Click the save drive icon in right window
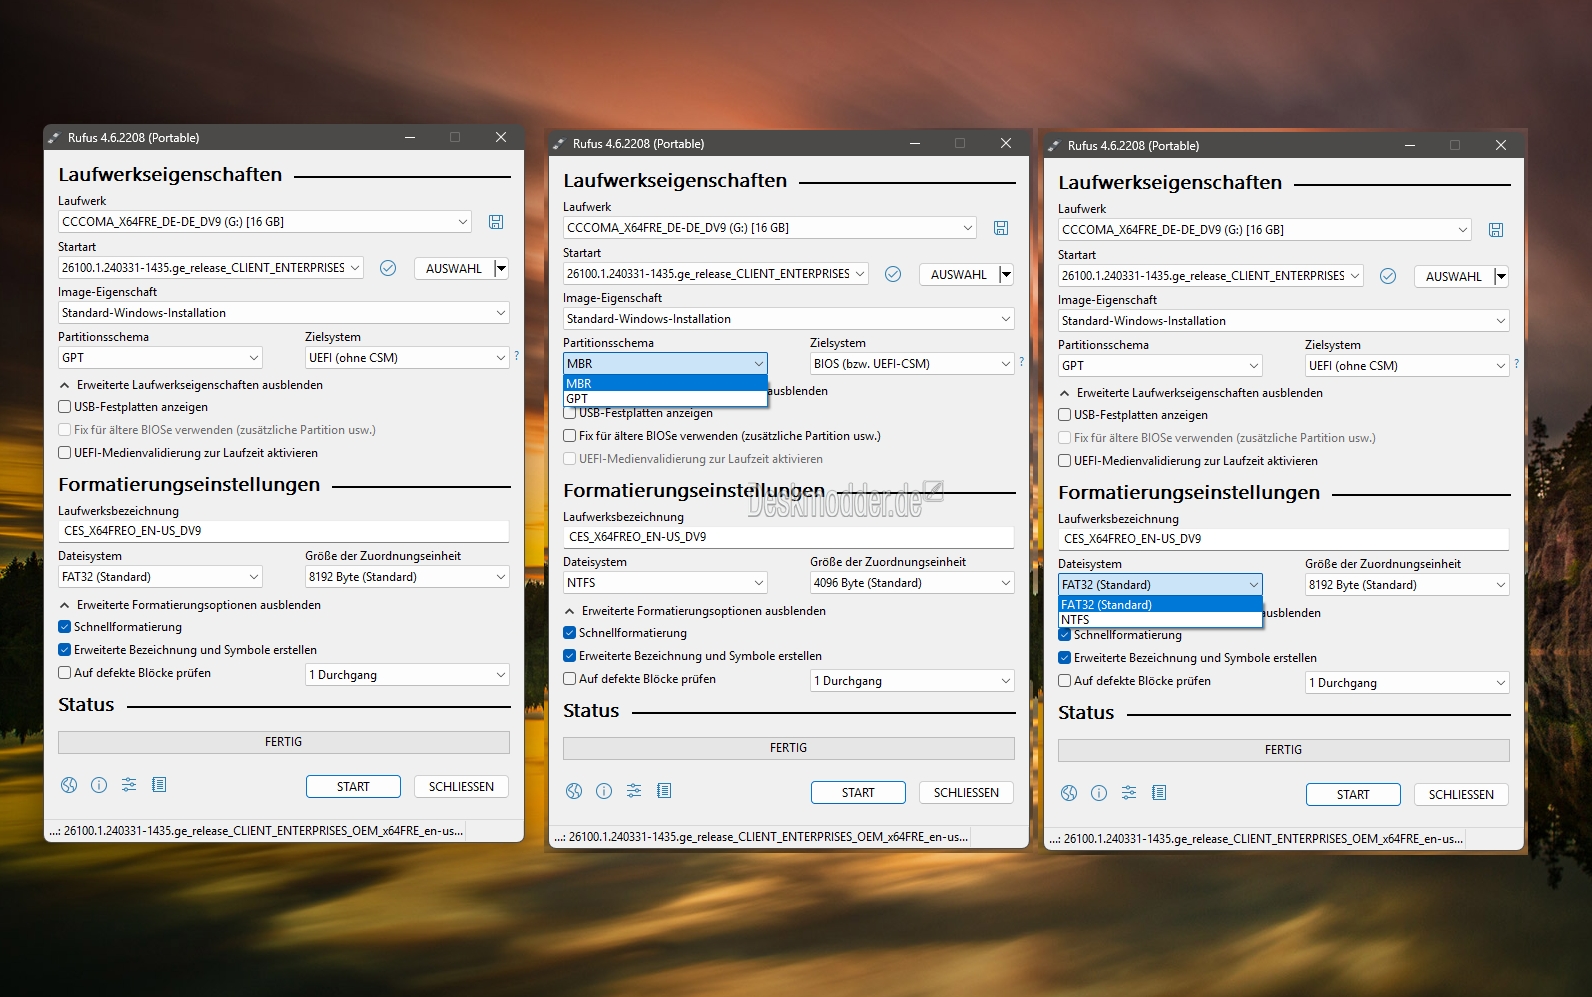 pos(1496,230)
